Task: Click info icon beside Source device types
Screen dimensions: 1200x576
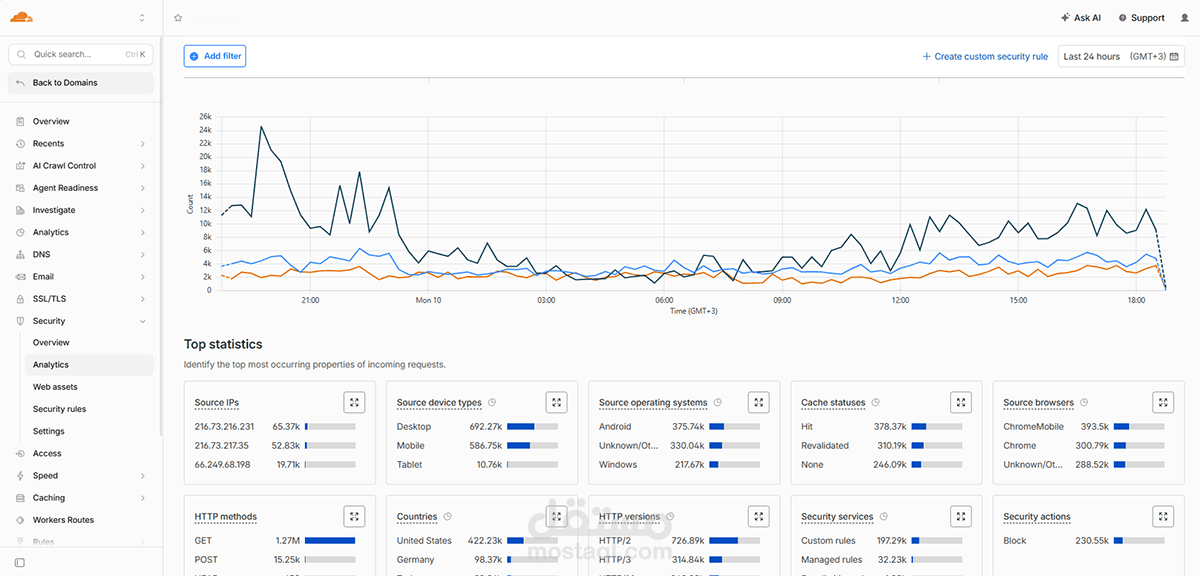Action: [x=492, y=403]
